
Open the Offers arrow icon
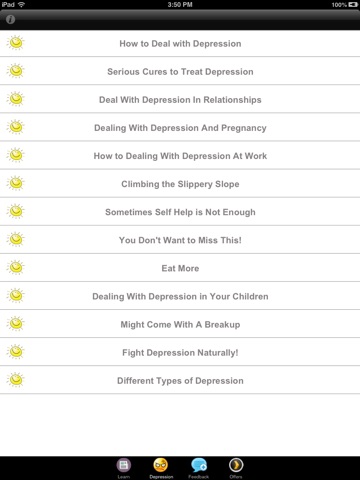point(236,465)
